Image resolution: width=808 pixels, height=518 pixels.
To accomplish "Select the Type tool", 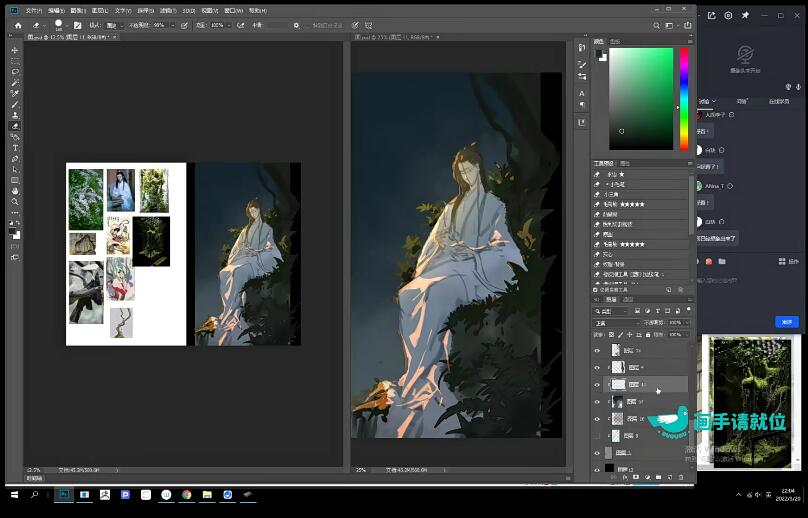I will tap(14, 148).
